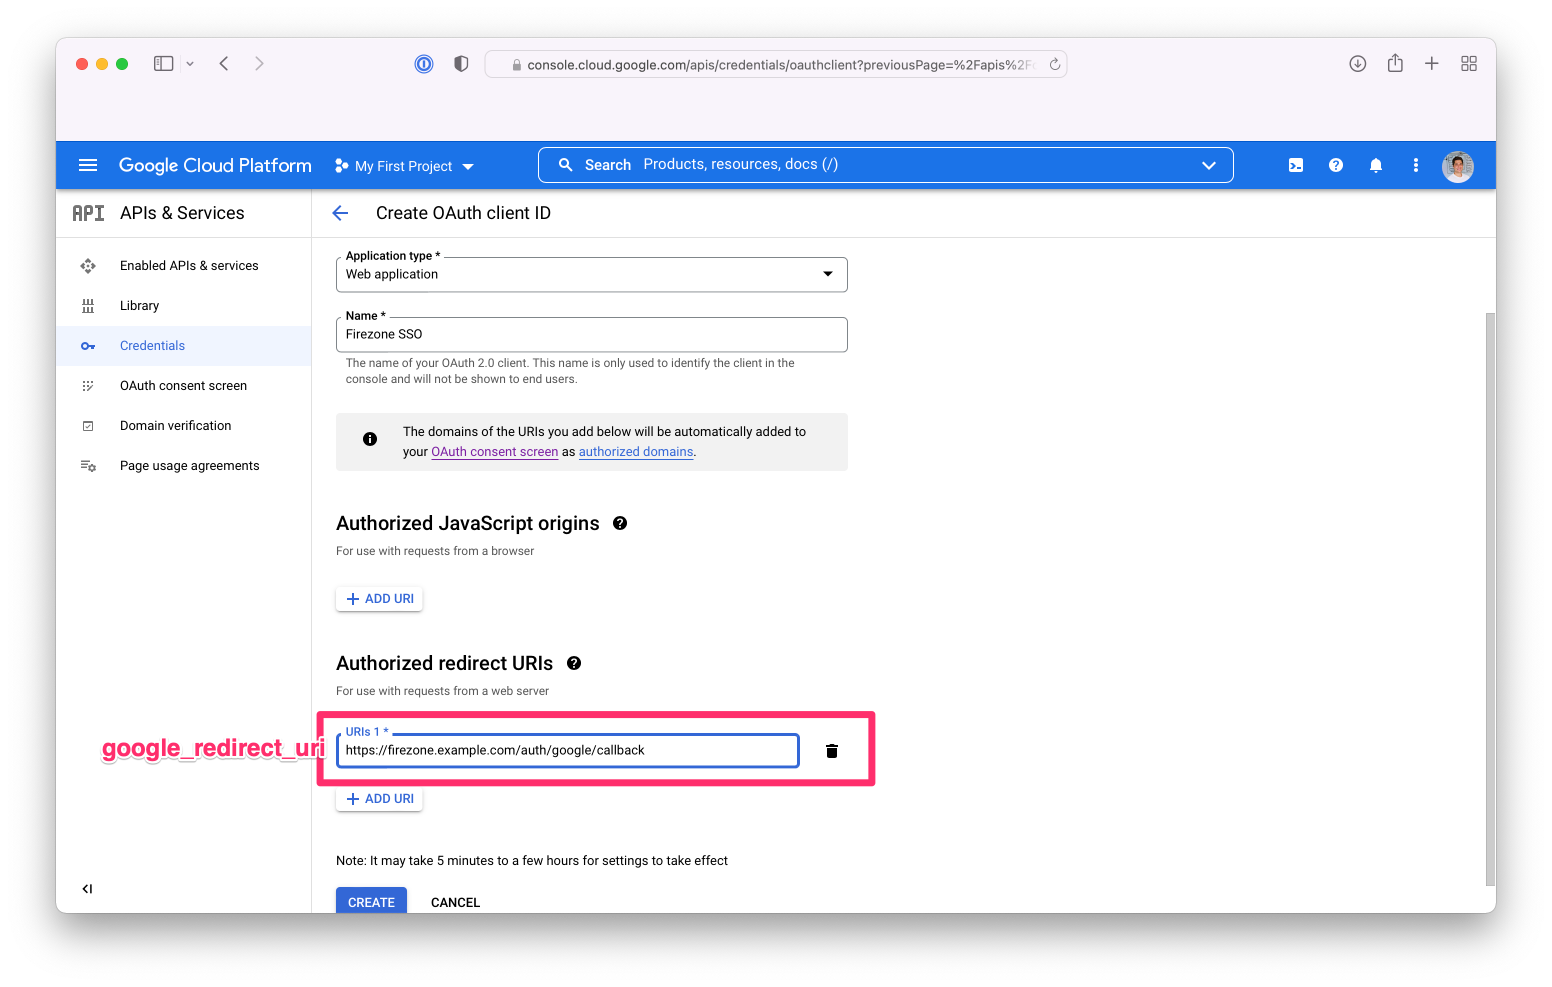This screenshot has height=987, width=1552.
Task: Delete the redirect URI with the trash icon
Action: coord(831,750)
